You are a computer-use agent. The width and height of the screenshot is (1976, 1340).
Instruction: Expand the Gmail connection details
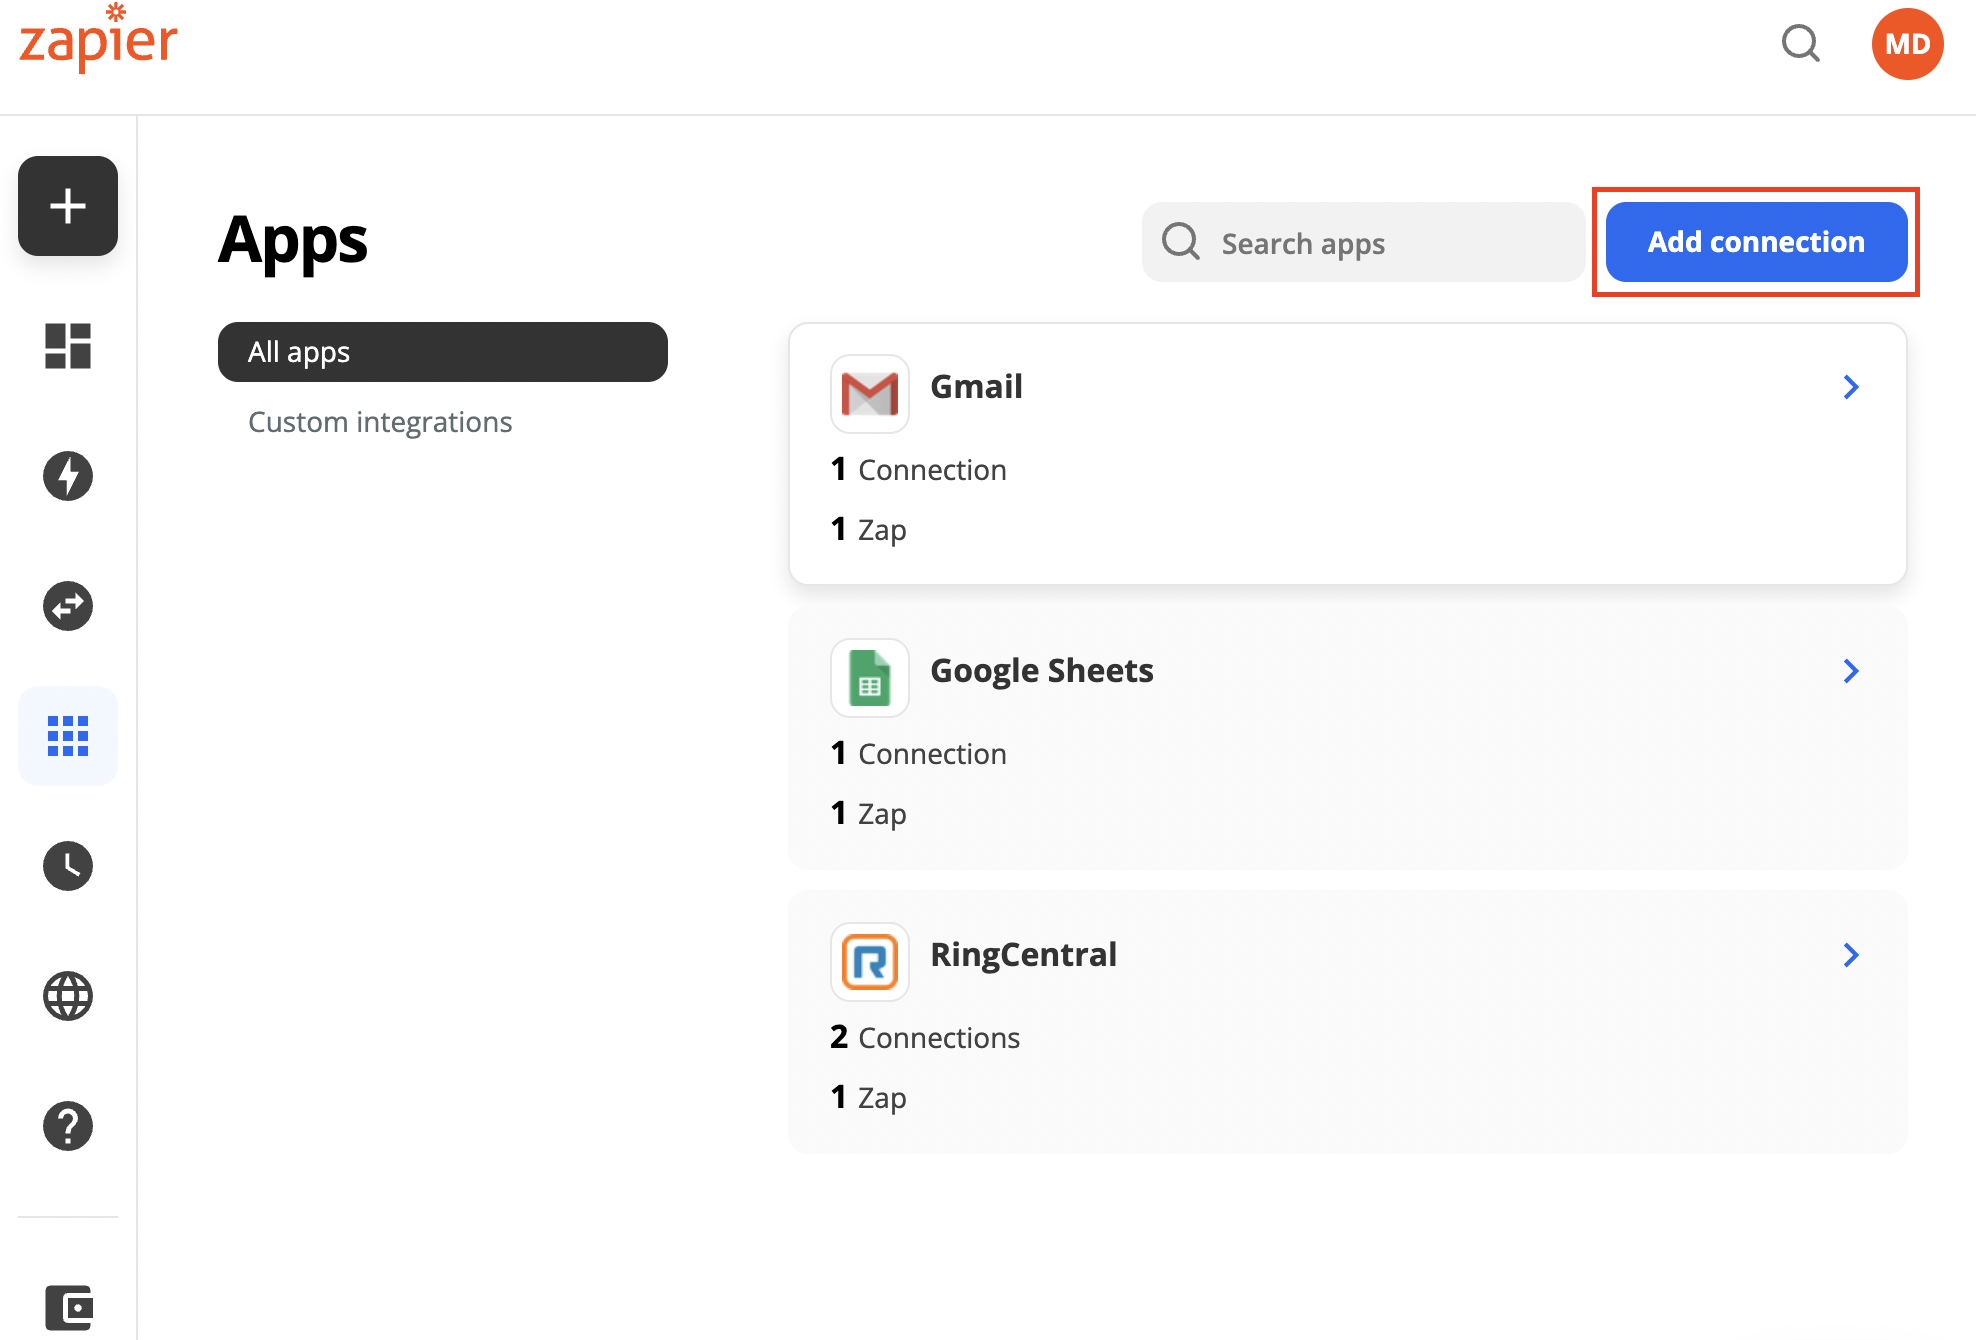pos(1851,387)
